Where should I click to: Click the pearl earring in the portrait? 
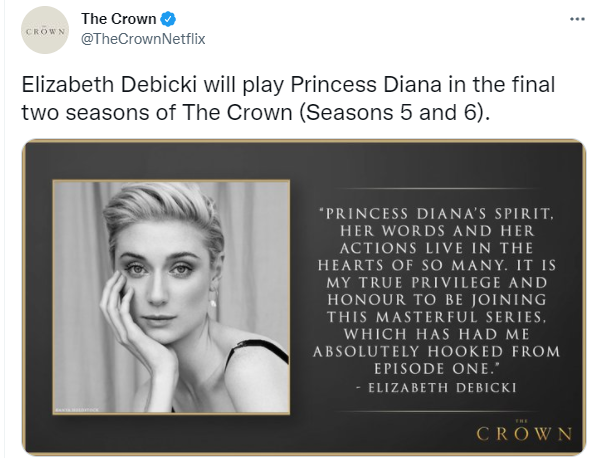[213, 303]
